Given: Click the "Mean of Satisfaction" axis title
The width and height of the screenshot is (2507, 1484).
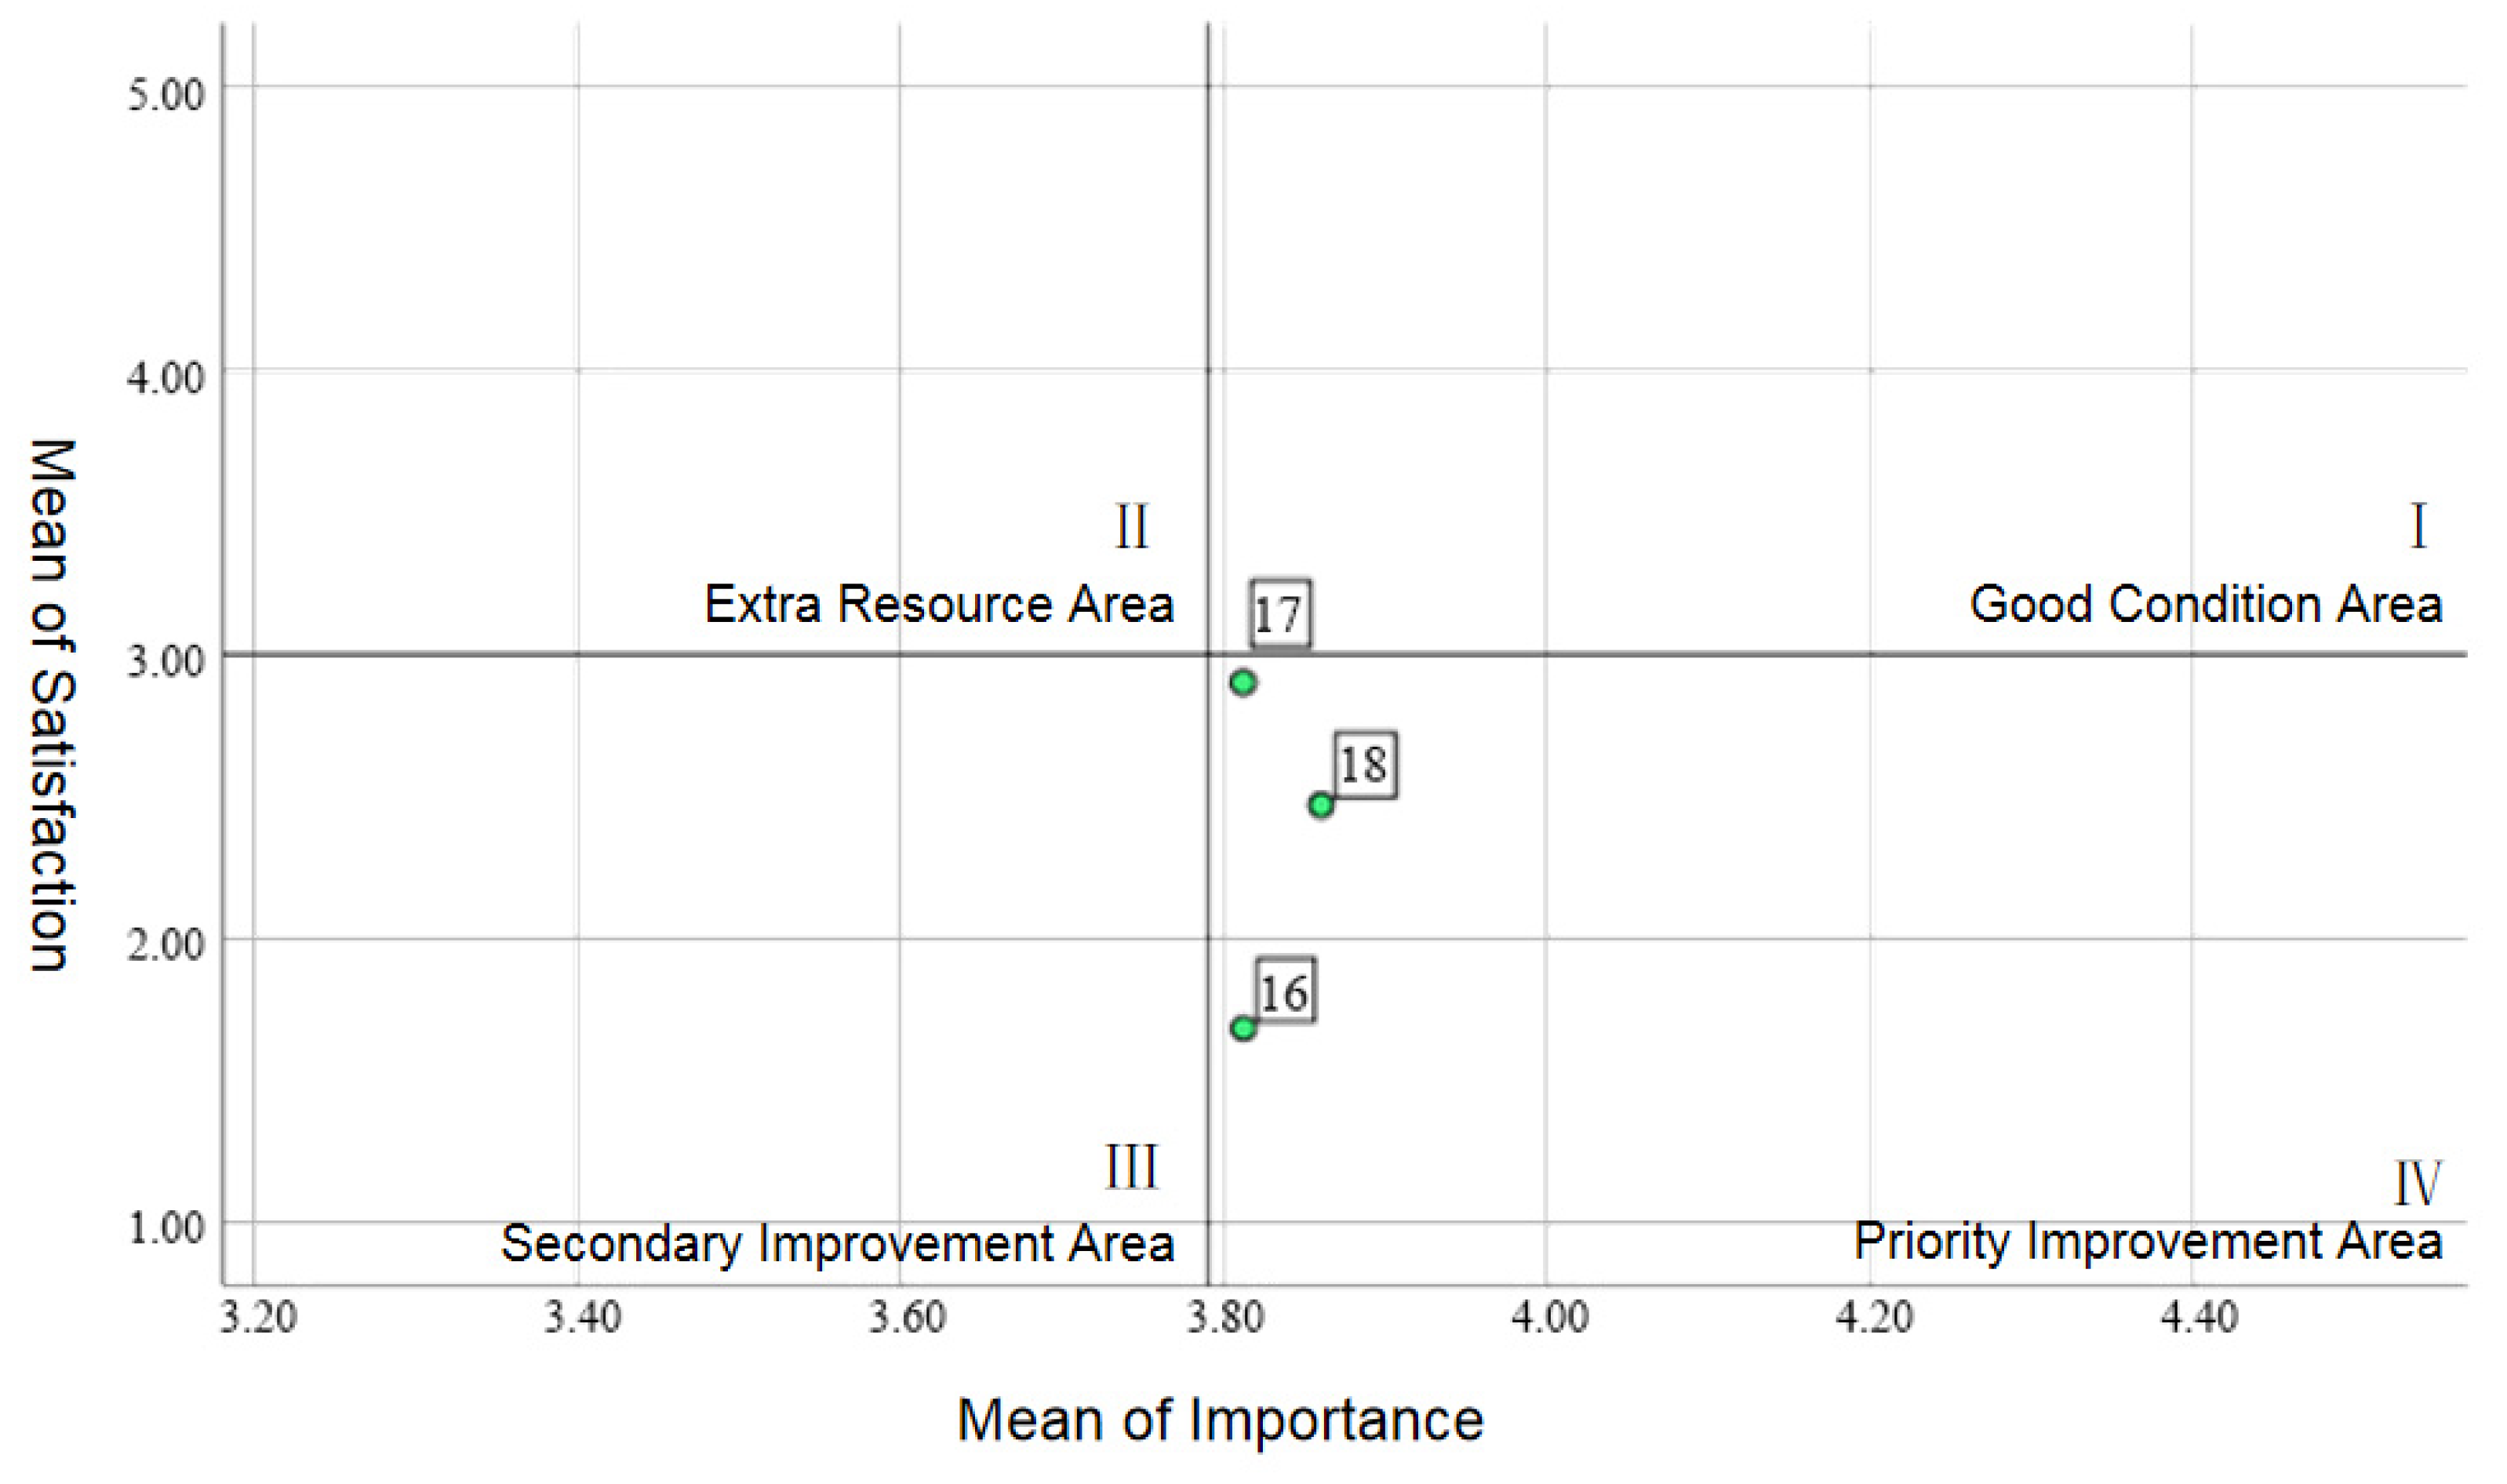Looking at the screenshot, I should coord(51,704).
